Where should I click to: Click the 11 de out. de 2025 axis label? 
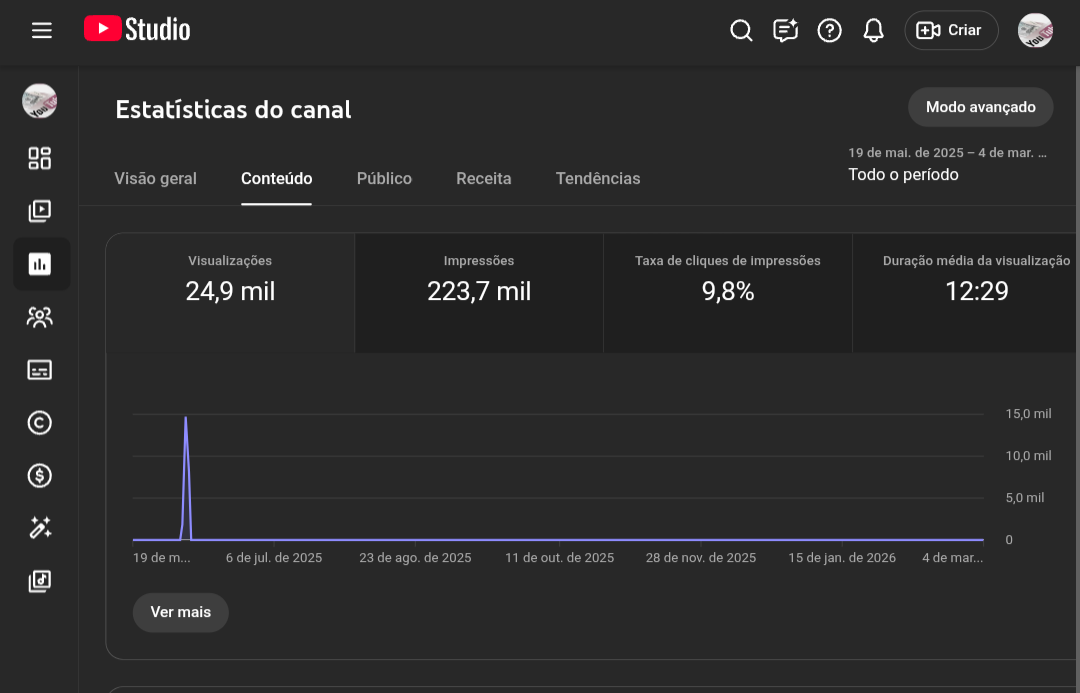[559, 558]
